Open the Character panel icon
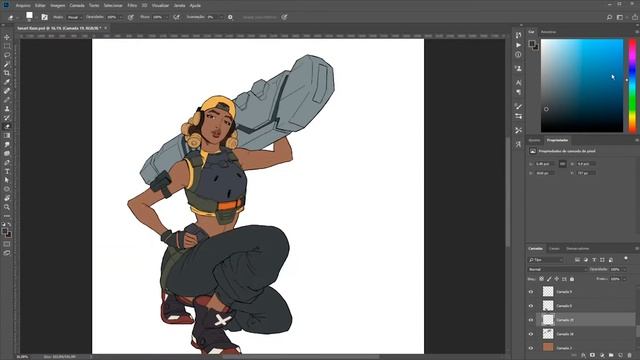Screen dimensions: 640x360 [x=518, y=82]
